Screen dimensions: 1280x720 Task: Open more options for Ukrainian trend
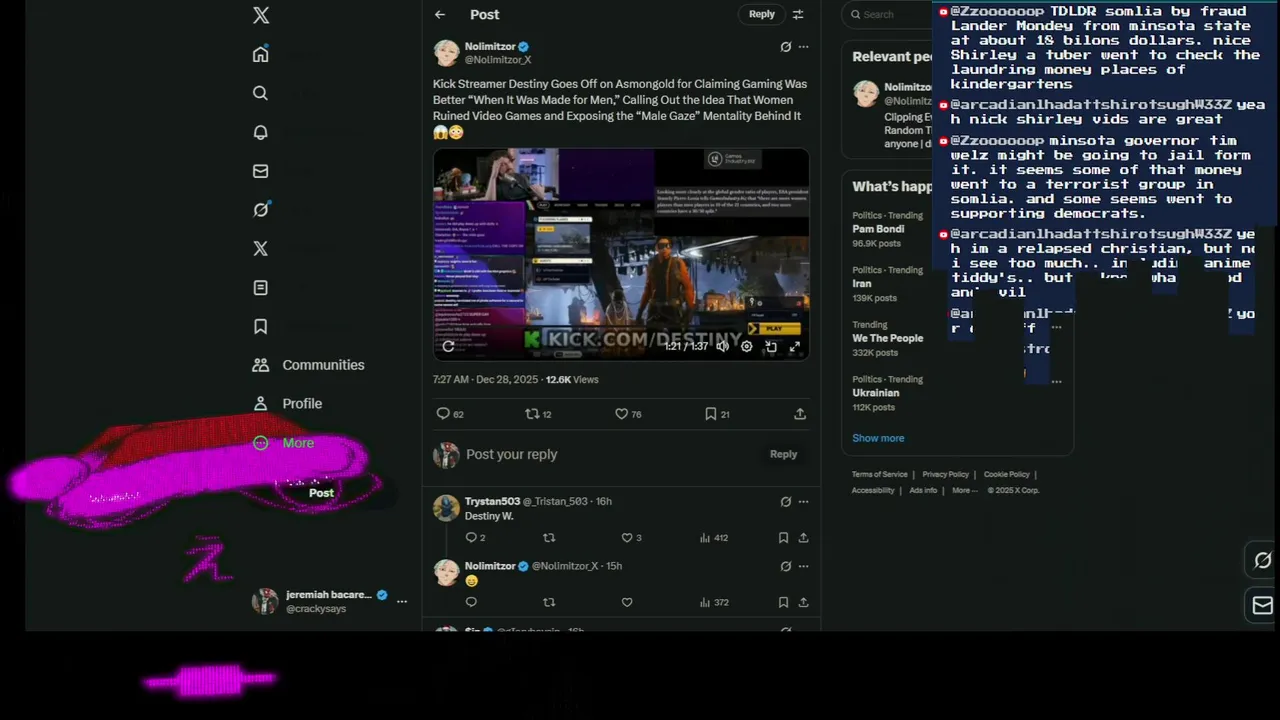(1056, 380)
